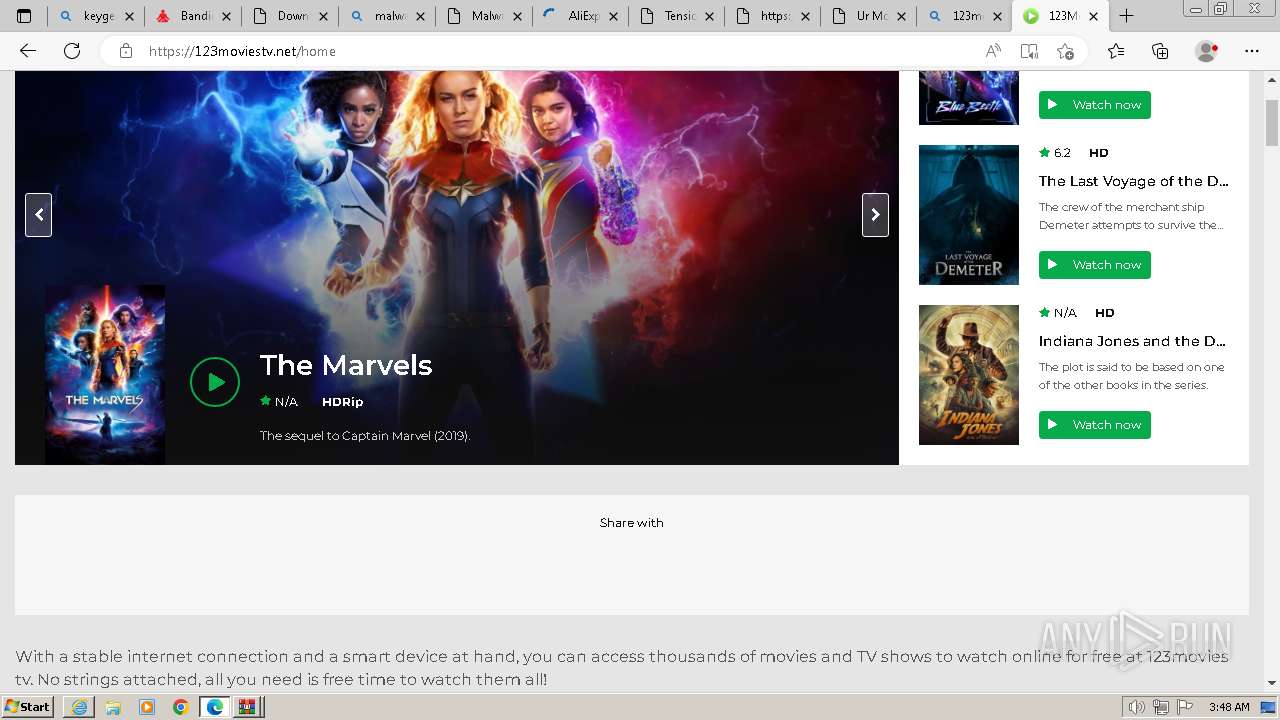Open the browser profile avatar
Viewport: 1280px width, 720px height.
point(1206,51)
